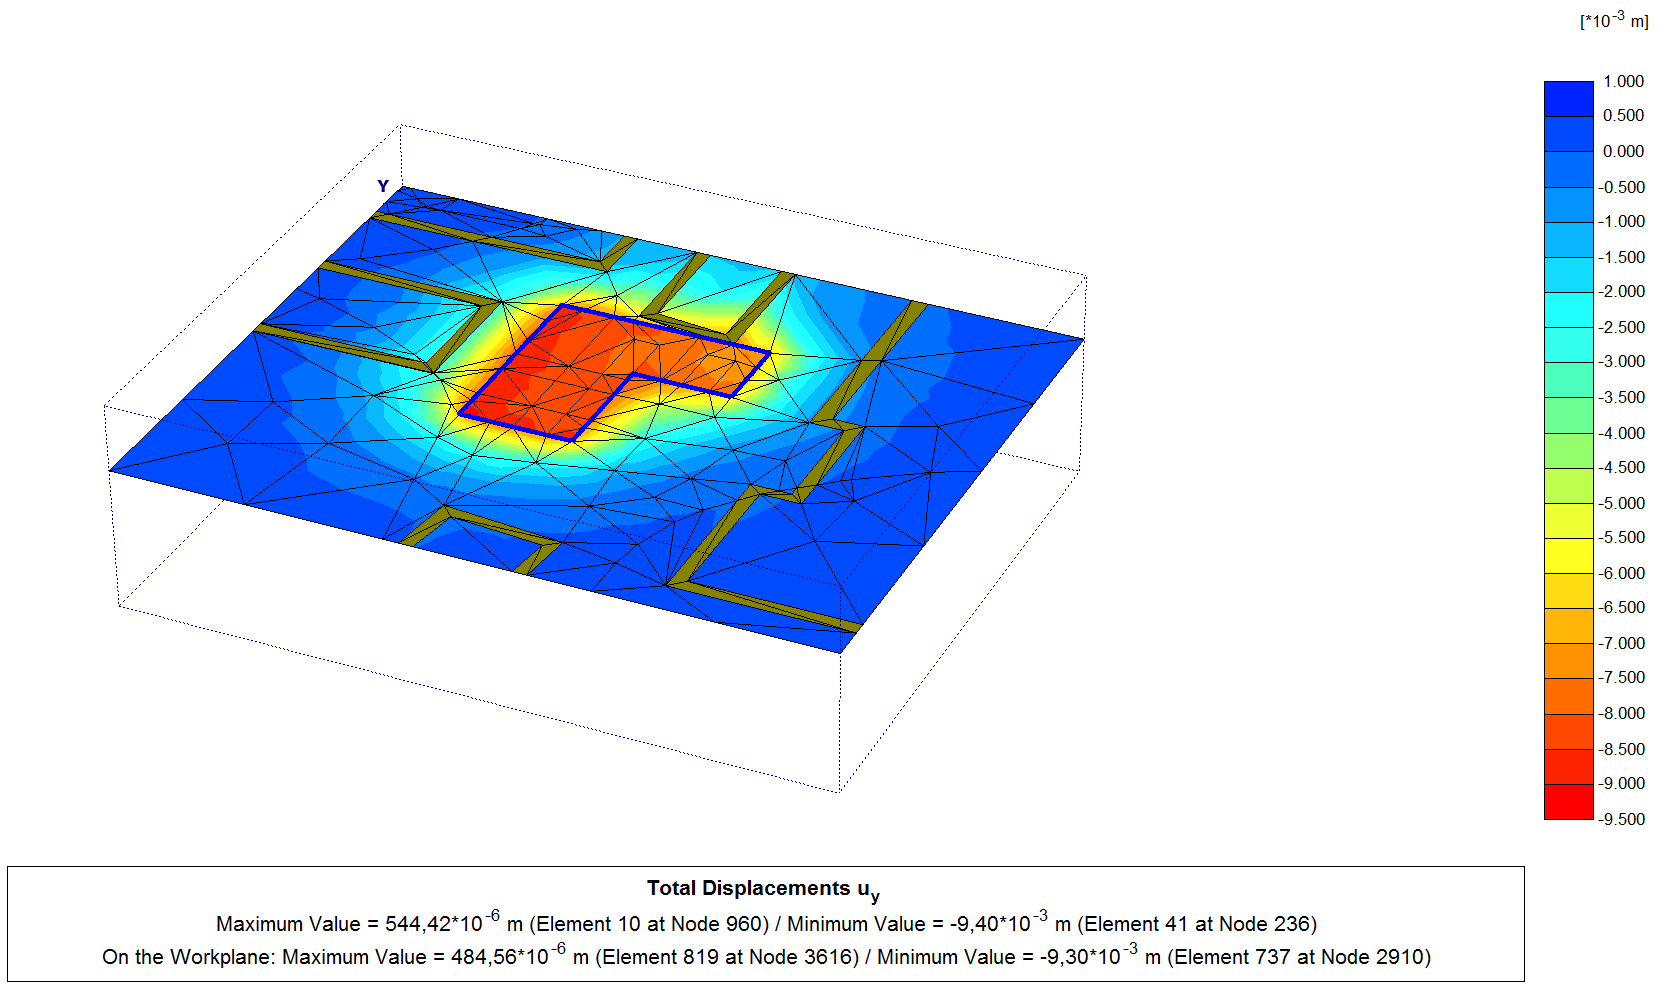1670x990 pixels.
Task: Click the Y axis label on the model
Action: click(383, 186)
